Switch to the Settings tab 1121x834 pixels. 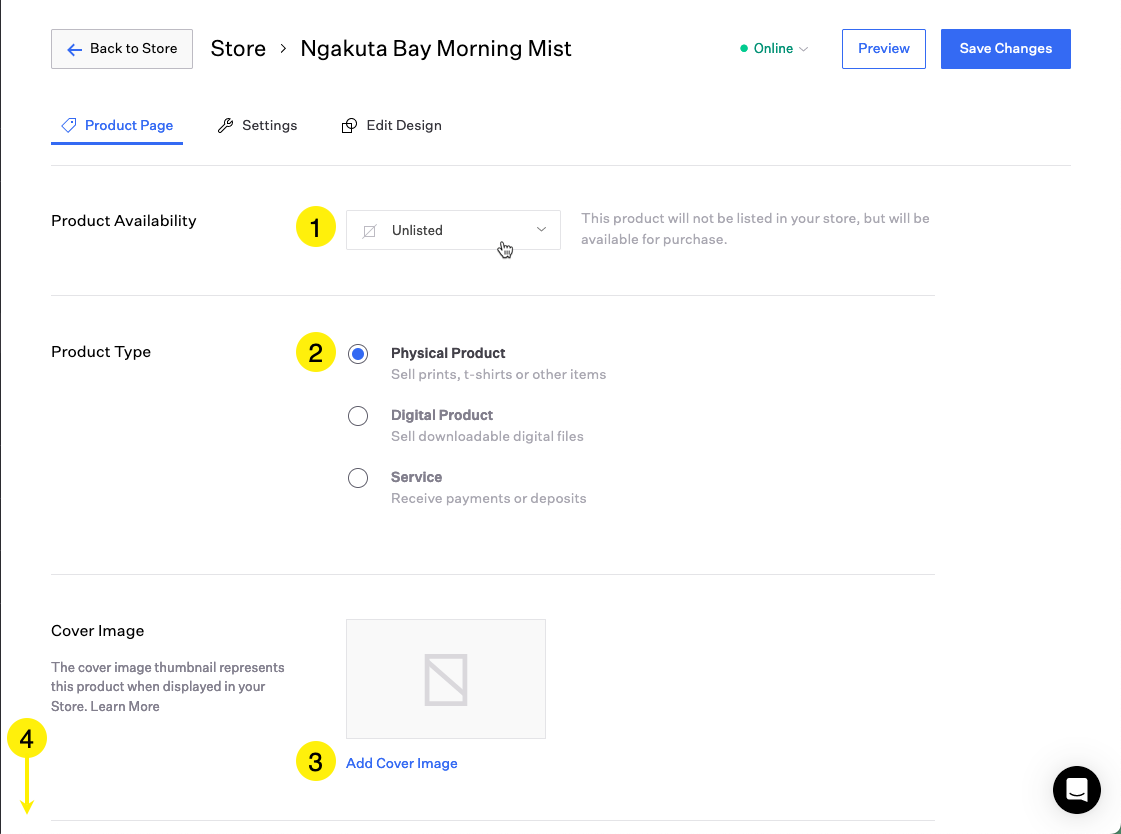(269, 125)
